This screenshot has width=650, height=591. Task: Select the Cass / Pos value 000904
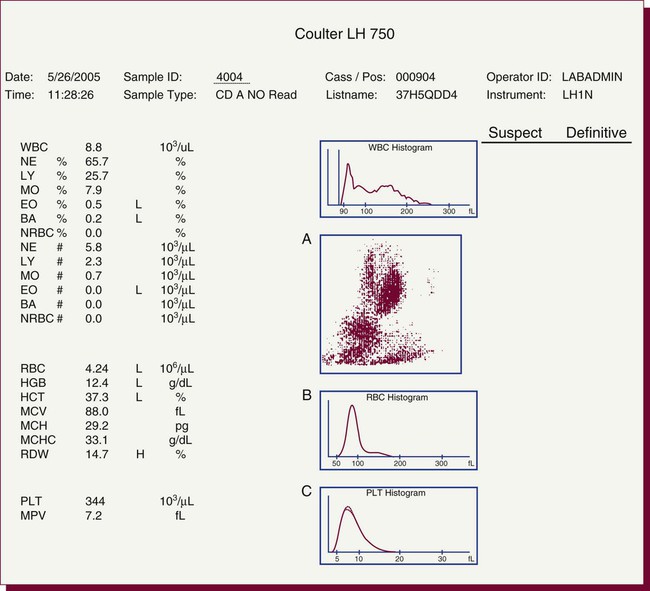point(416,77)
